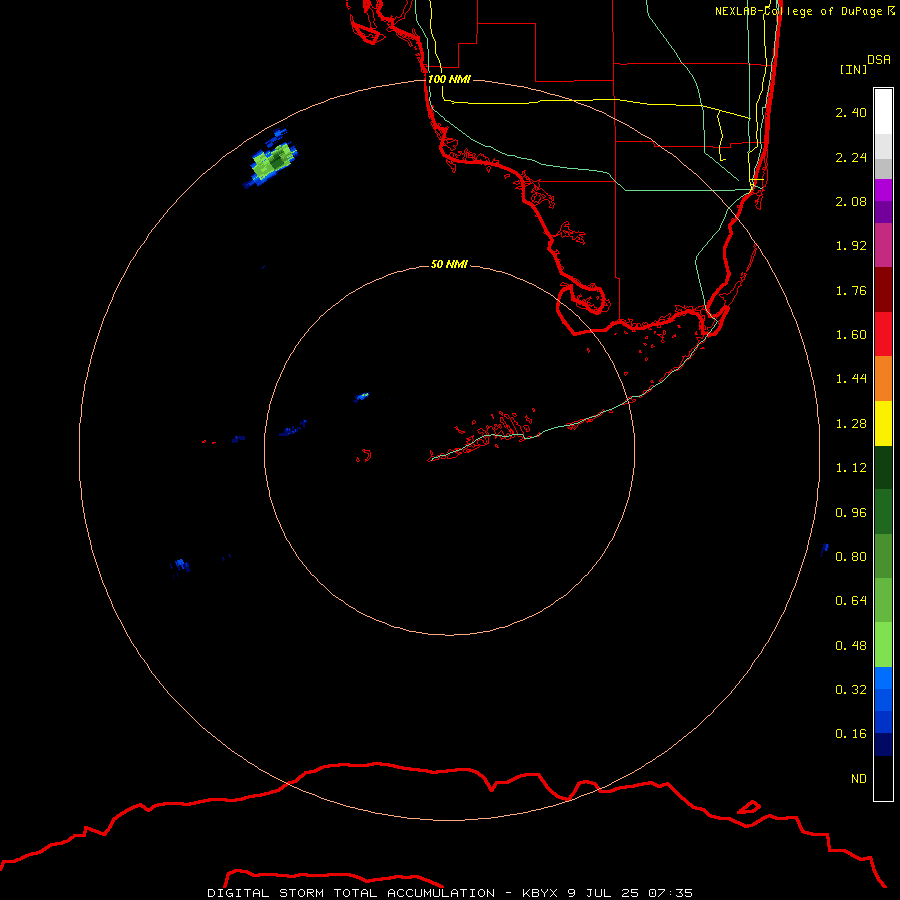Image resolution: width=900 pixels, height=900 pixels.
Task: Click the '1.60' legend value
Action: pos(851,335)
